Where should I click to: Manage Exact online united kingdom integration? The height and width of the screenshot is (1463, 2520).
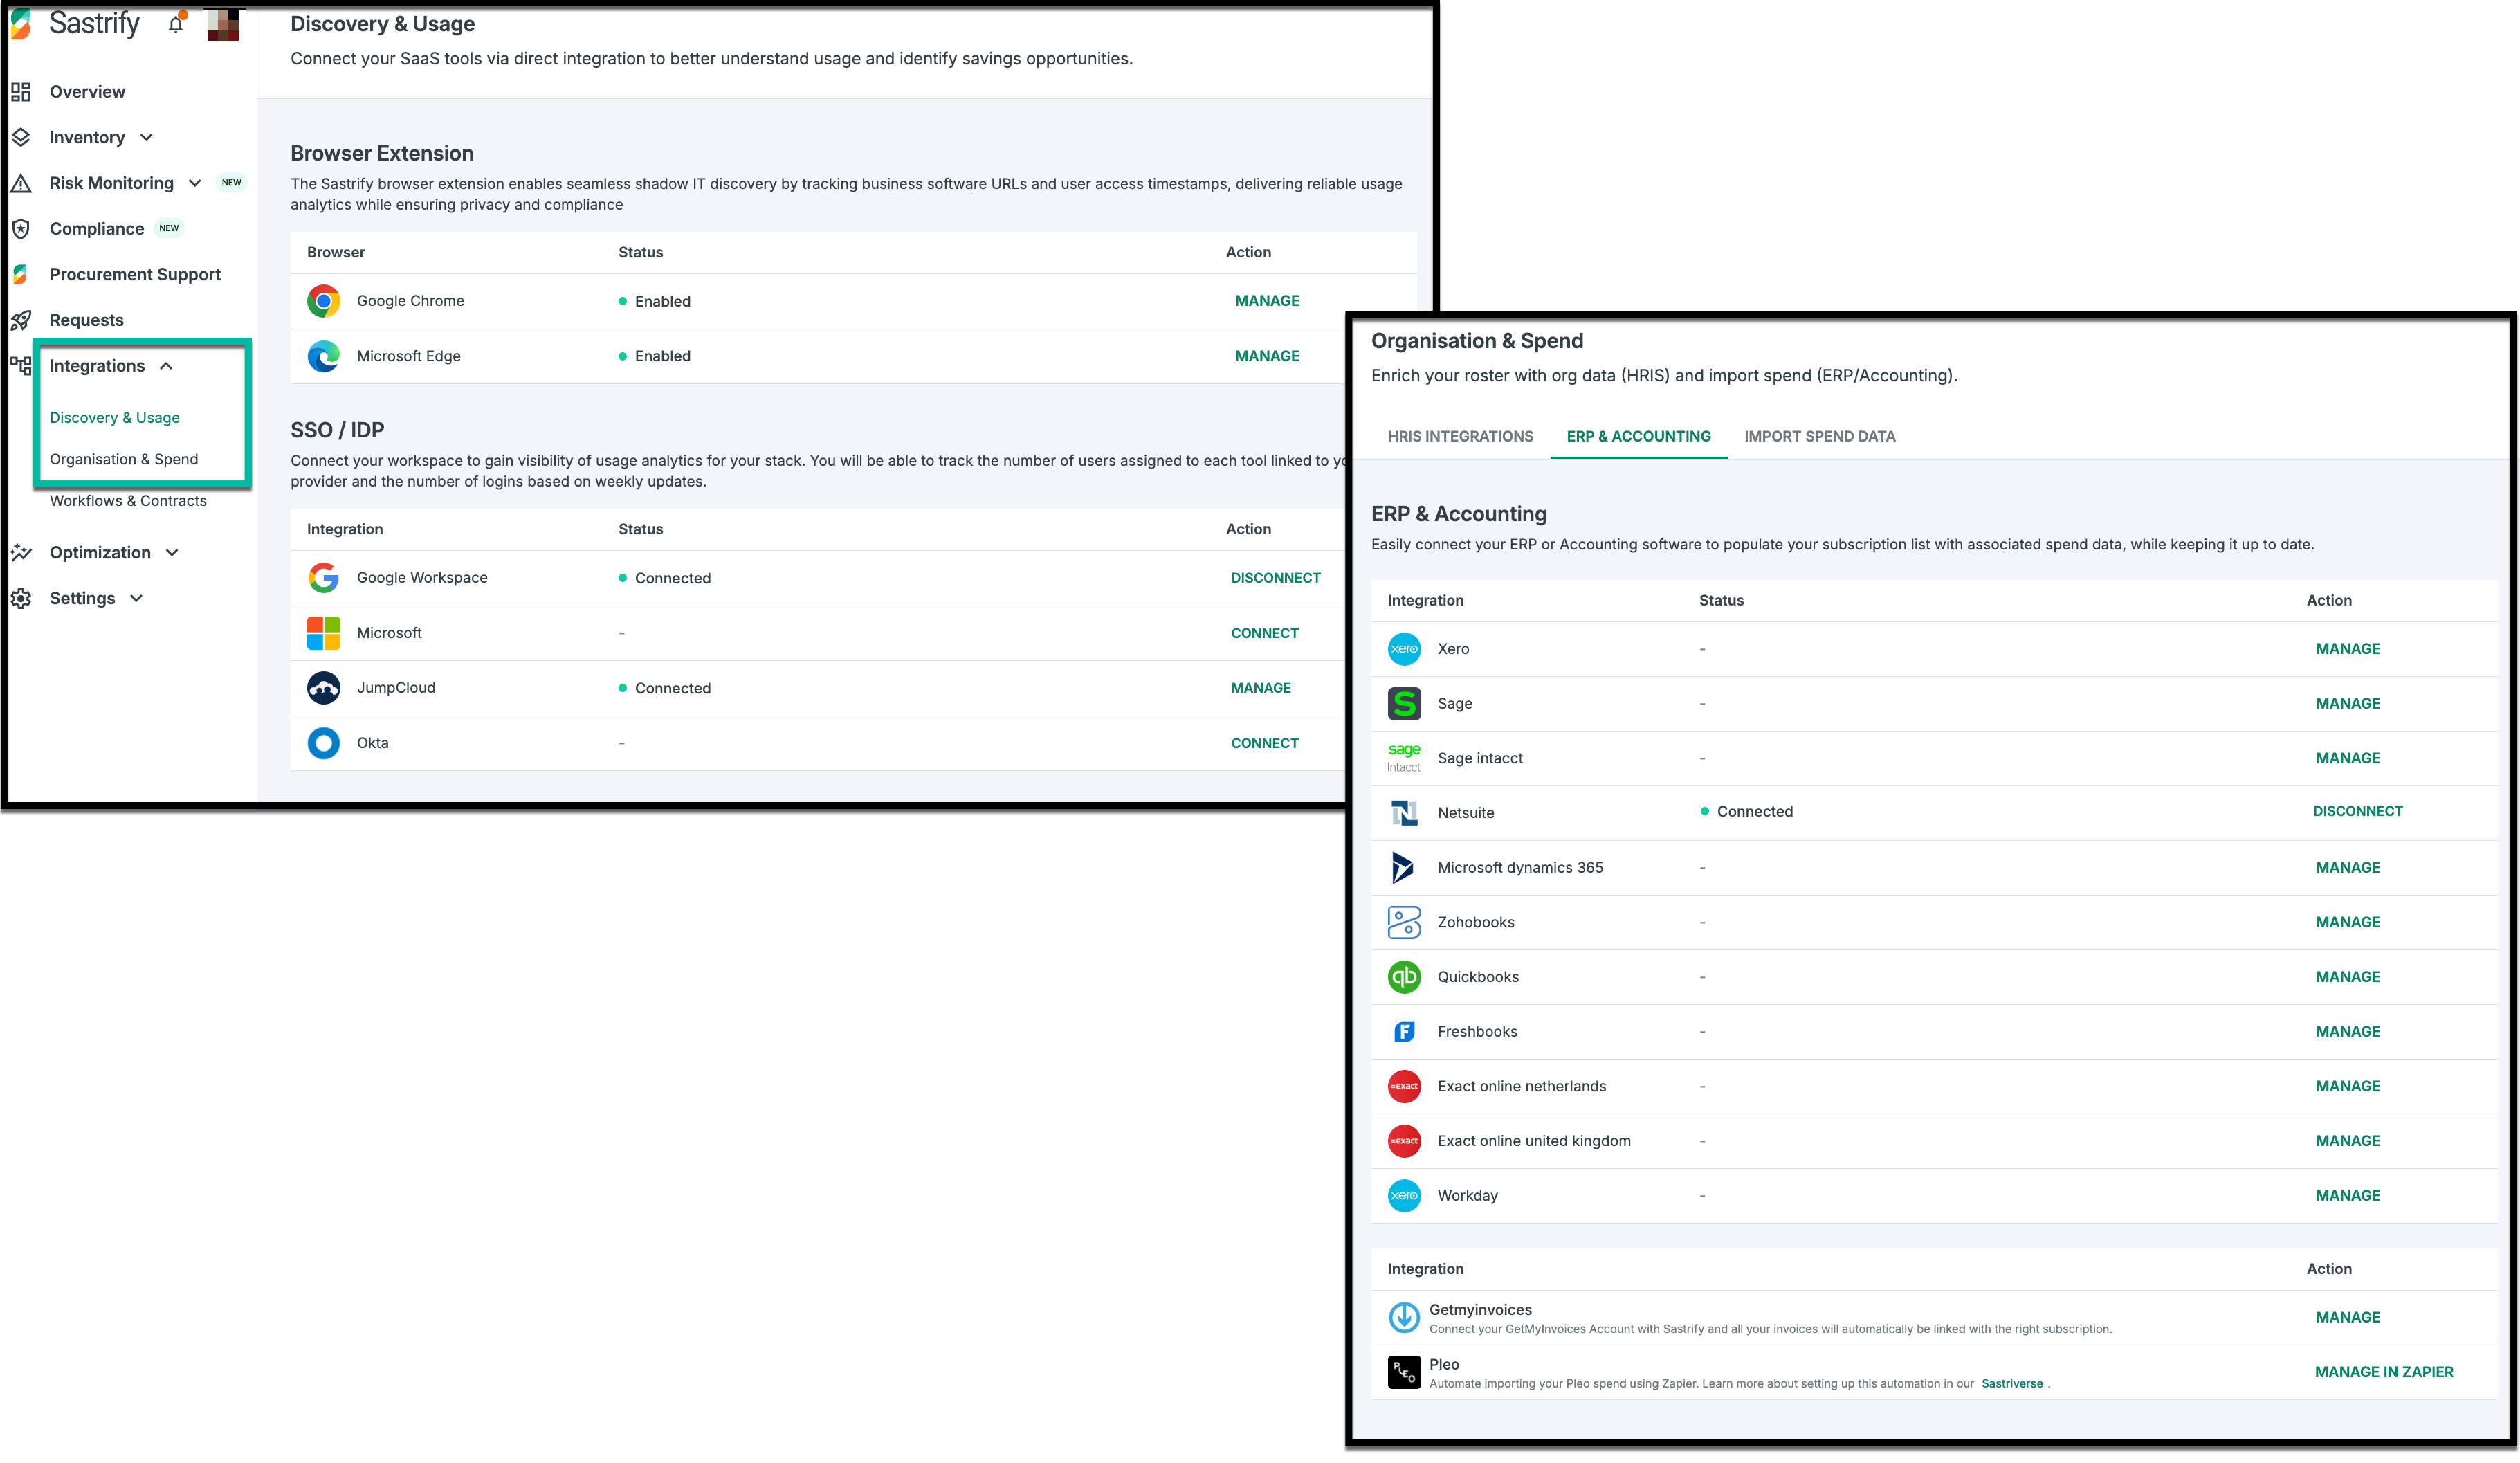click(x=2347, y=1141)
